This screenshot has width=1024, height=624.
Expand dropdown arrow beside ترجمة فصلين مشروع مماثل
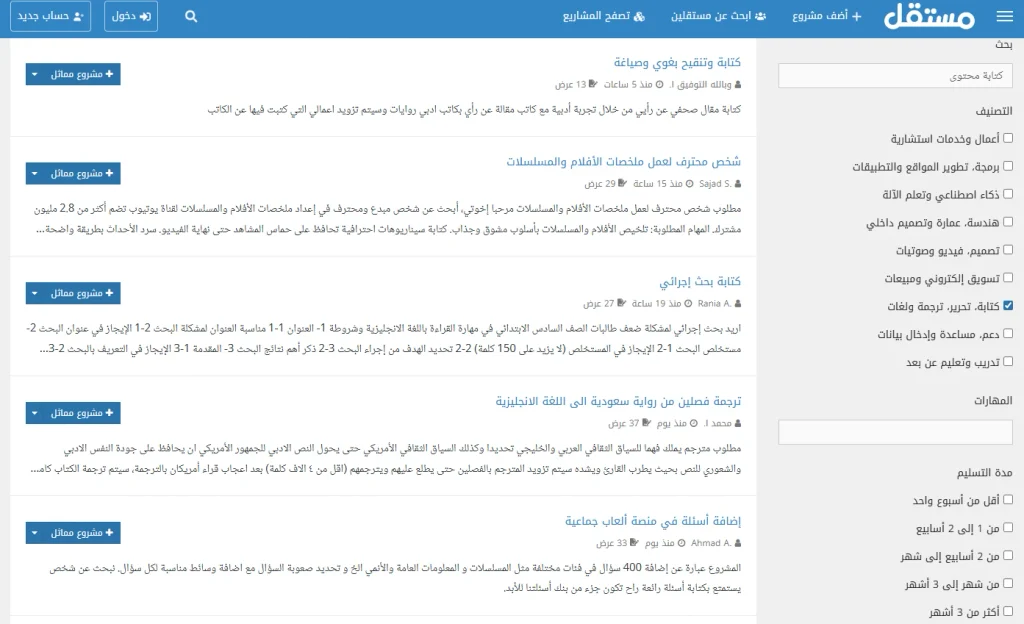35,413
